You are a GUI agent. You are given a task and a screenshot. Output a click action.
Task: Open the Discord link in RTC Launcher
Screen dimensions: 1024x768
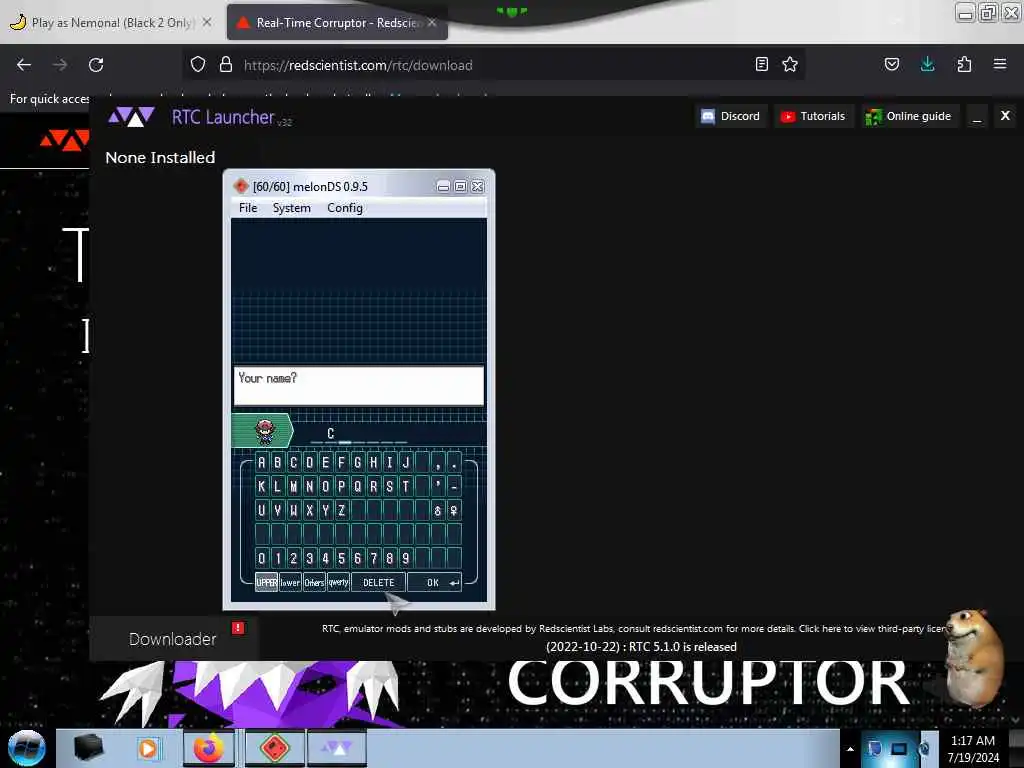coord(730,116)
